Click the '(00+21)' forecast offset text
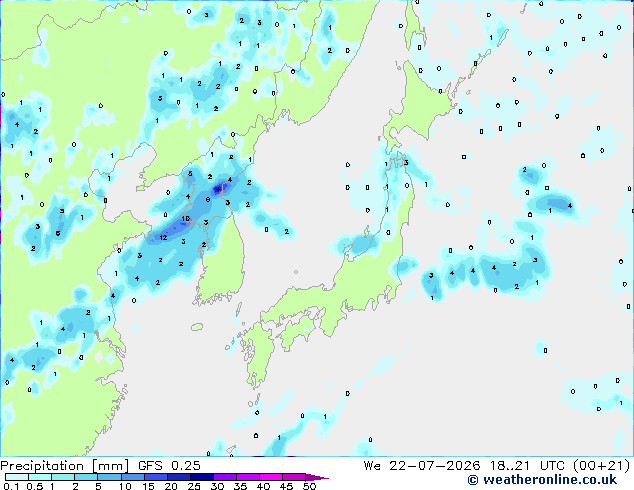The height and width of the screenshot is (490, 634). [x=602, y=466]
